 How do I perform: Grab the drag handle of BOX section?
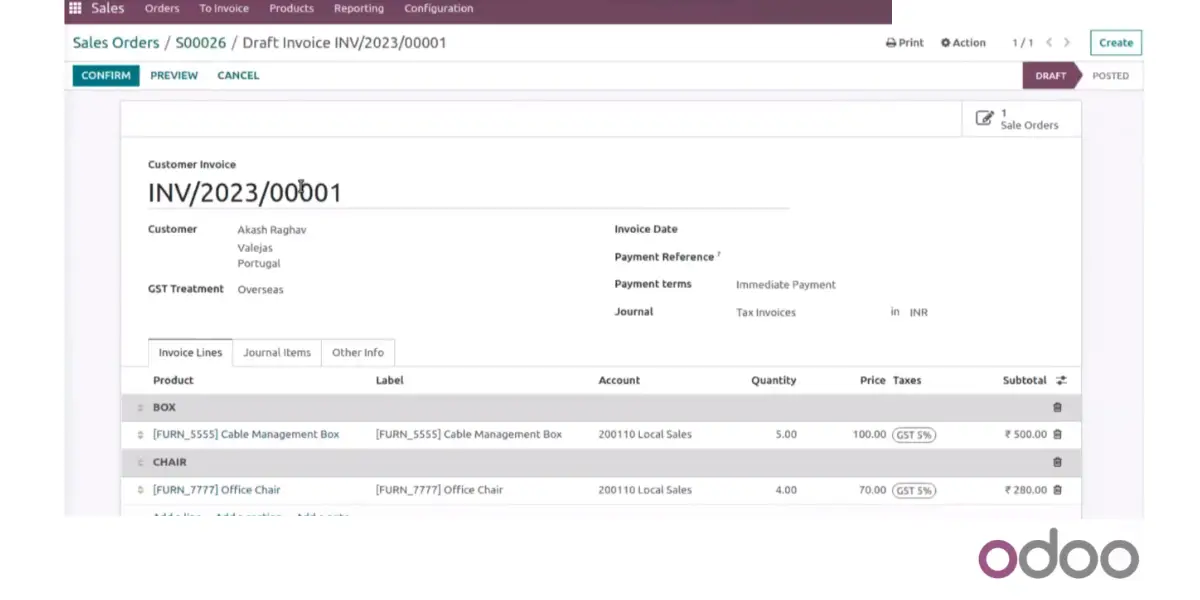(140, 408)
